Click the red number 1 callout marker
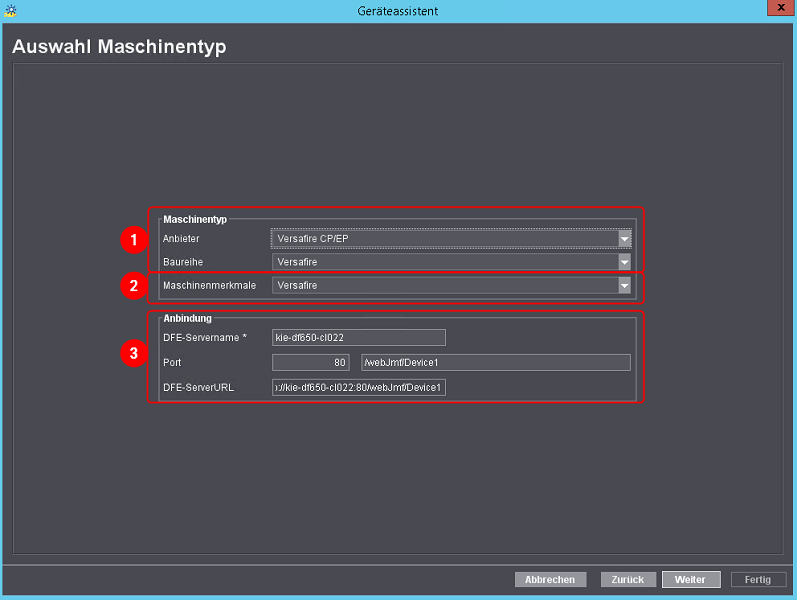This screenshot has width=797, height=600. tap(131, 240)
